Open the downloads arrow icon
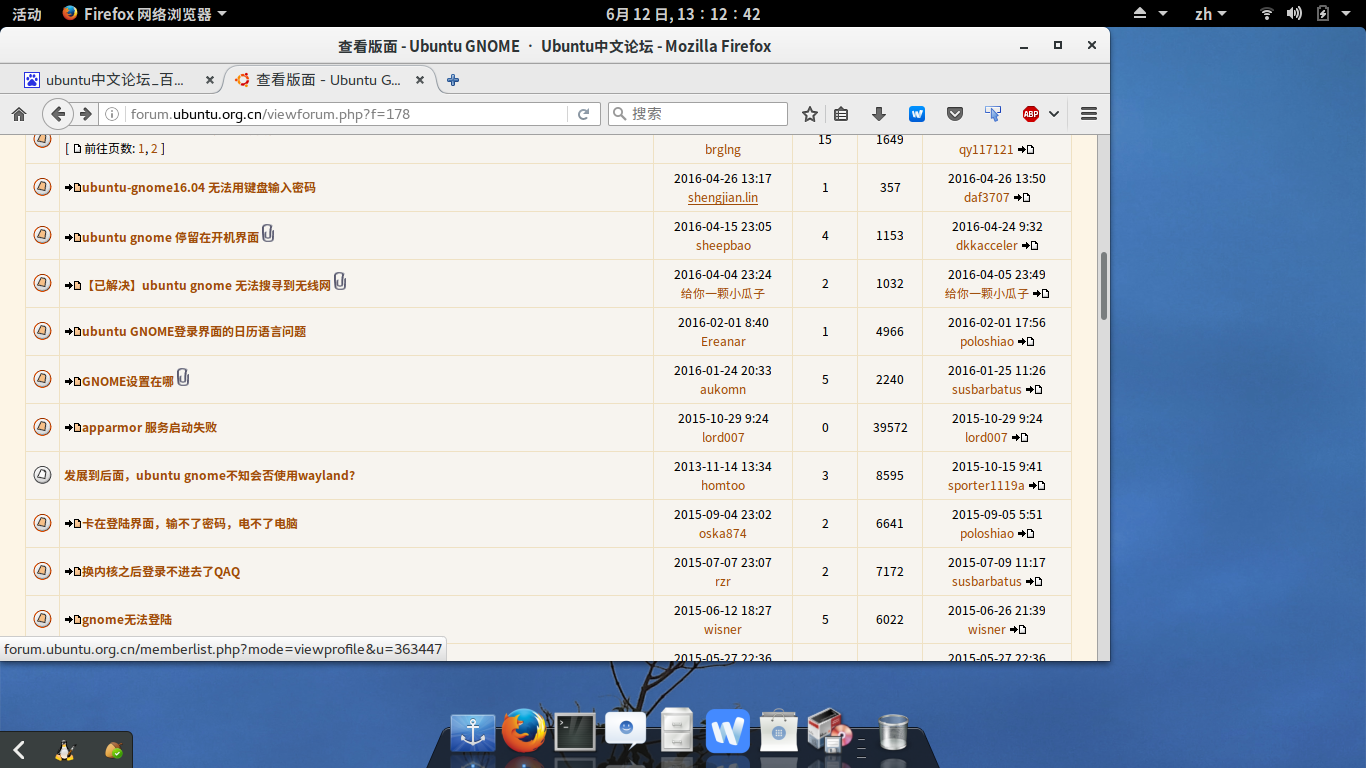The height and width of the screenshot is (768, 1366). point(879,114)
